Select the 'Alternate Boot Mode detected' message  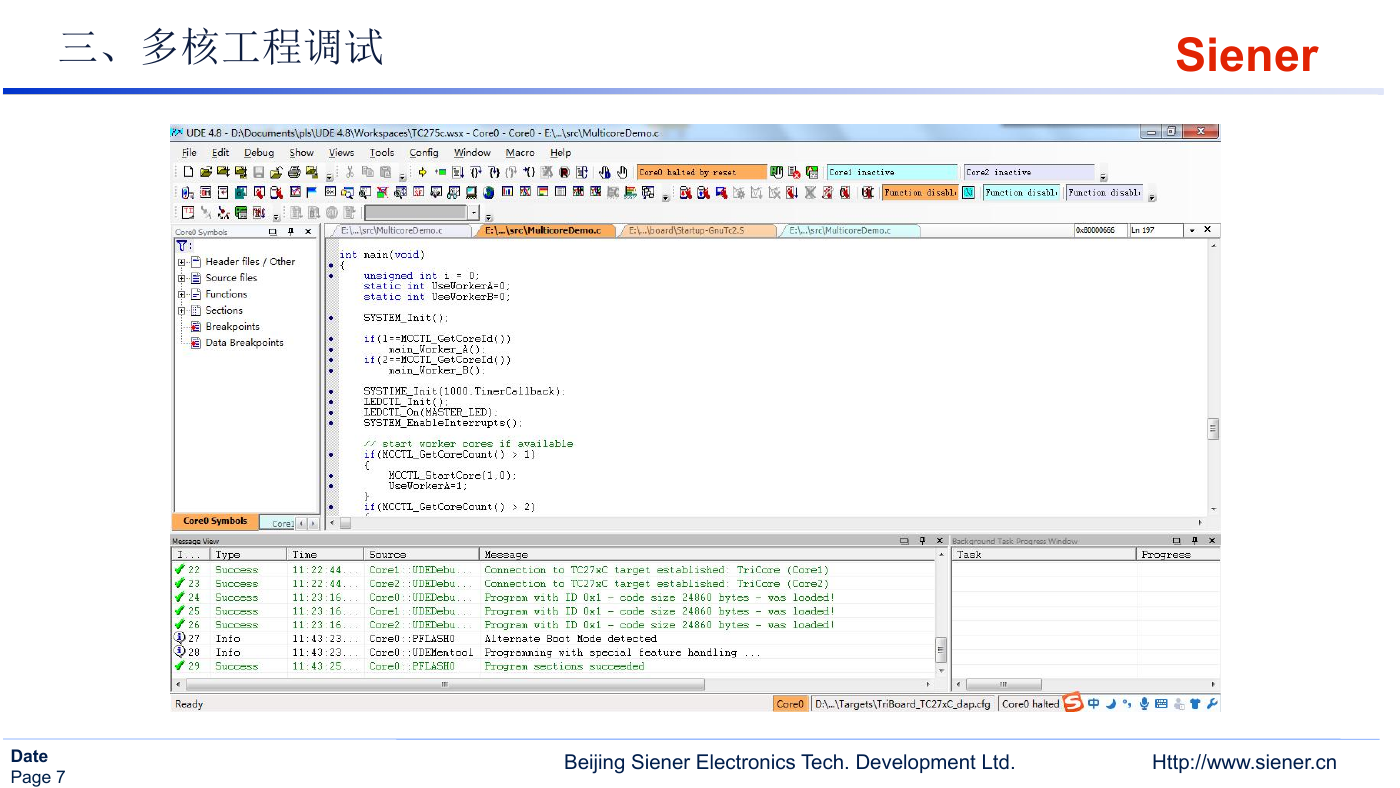pyautogui.click(x=571, y=638)
